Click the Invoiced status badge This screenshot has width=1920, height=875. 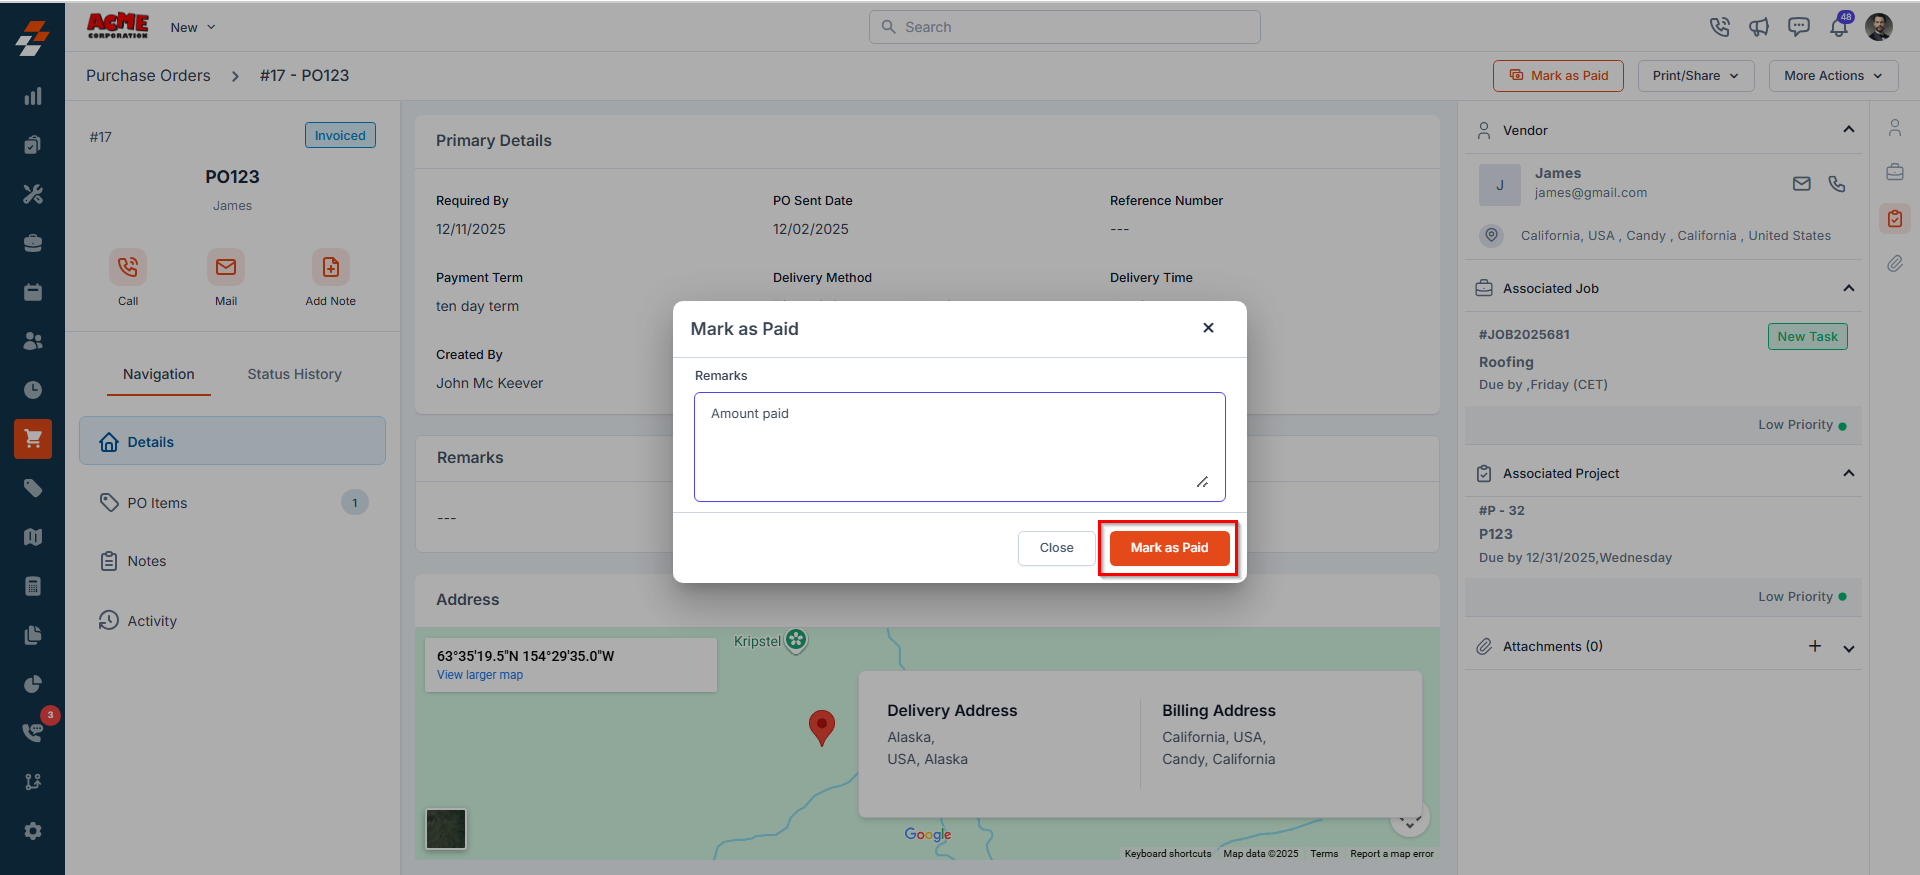pos(340,136)
